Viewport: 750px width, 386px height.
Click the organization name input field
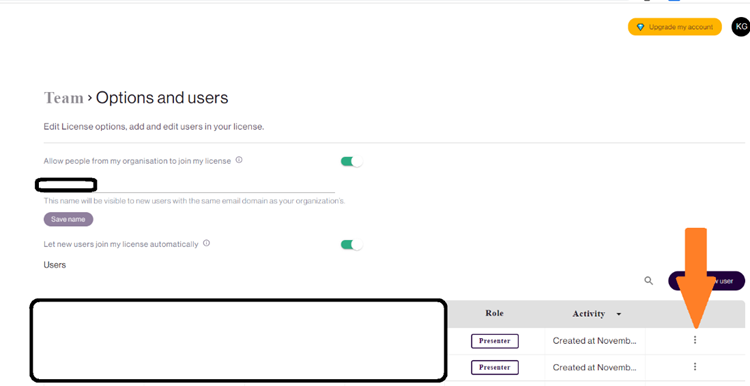coord(189,185)
